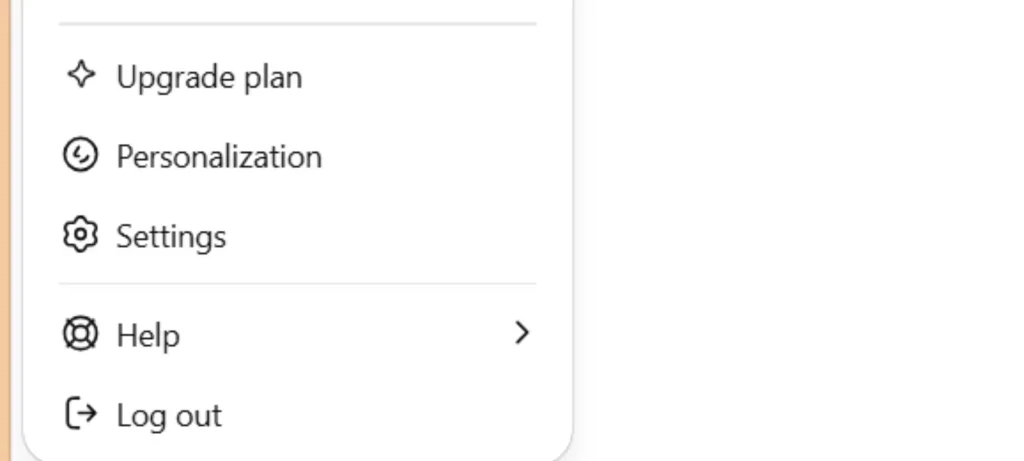The height and width of the screenshot is (461, 1024).
Task: Click blank white area outside the menu
Action: (x=800, y=230)
